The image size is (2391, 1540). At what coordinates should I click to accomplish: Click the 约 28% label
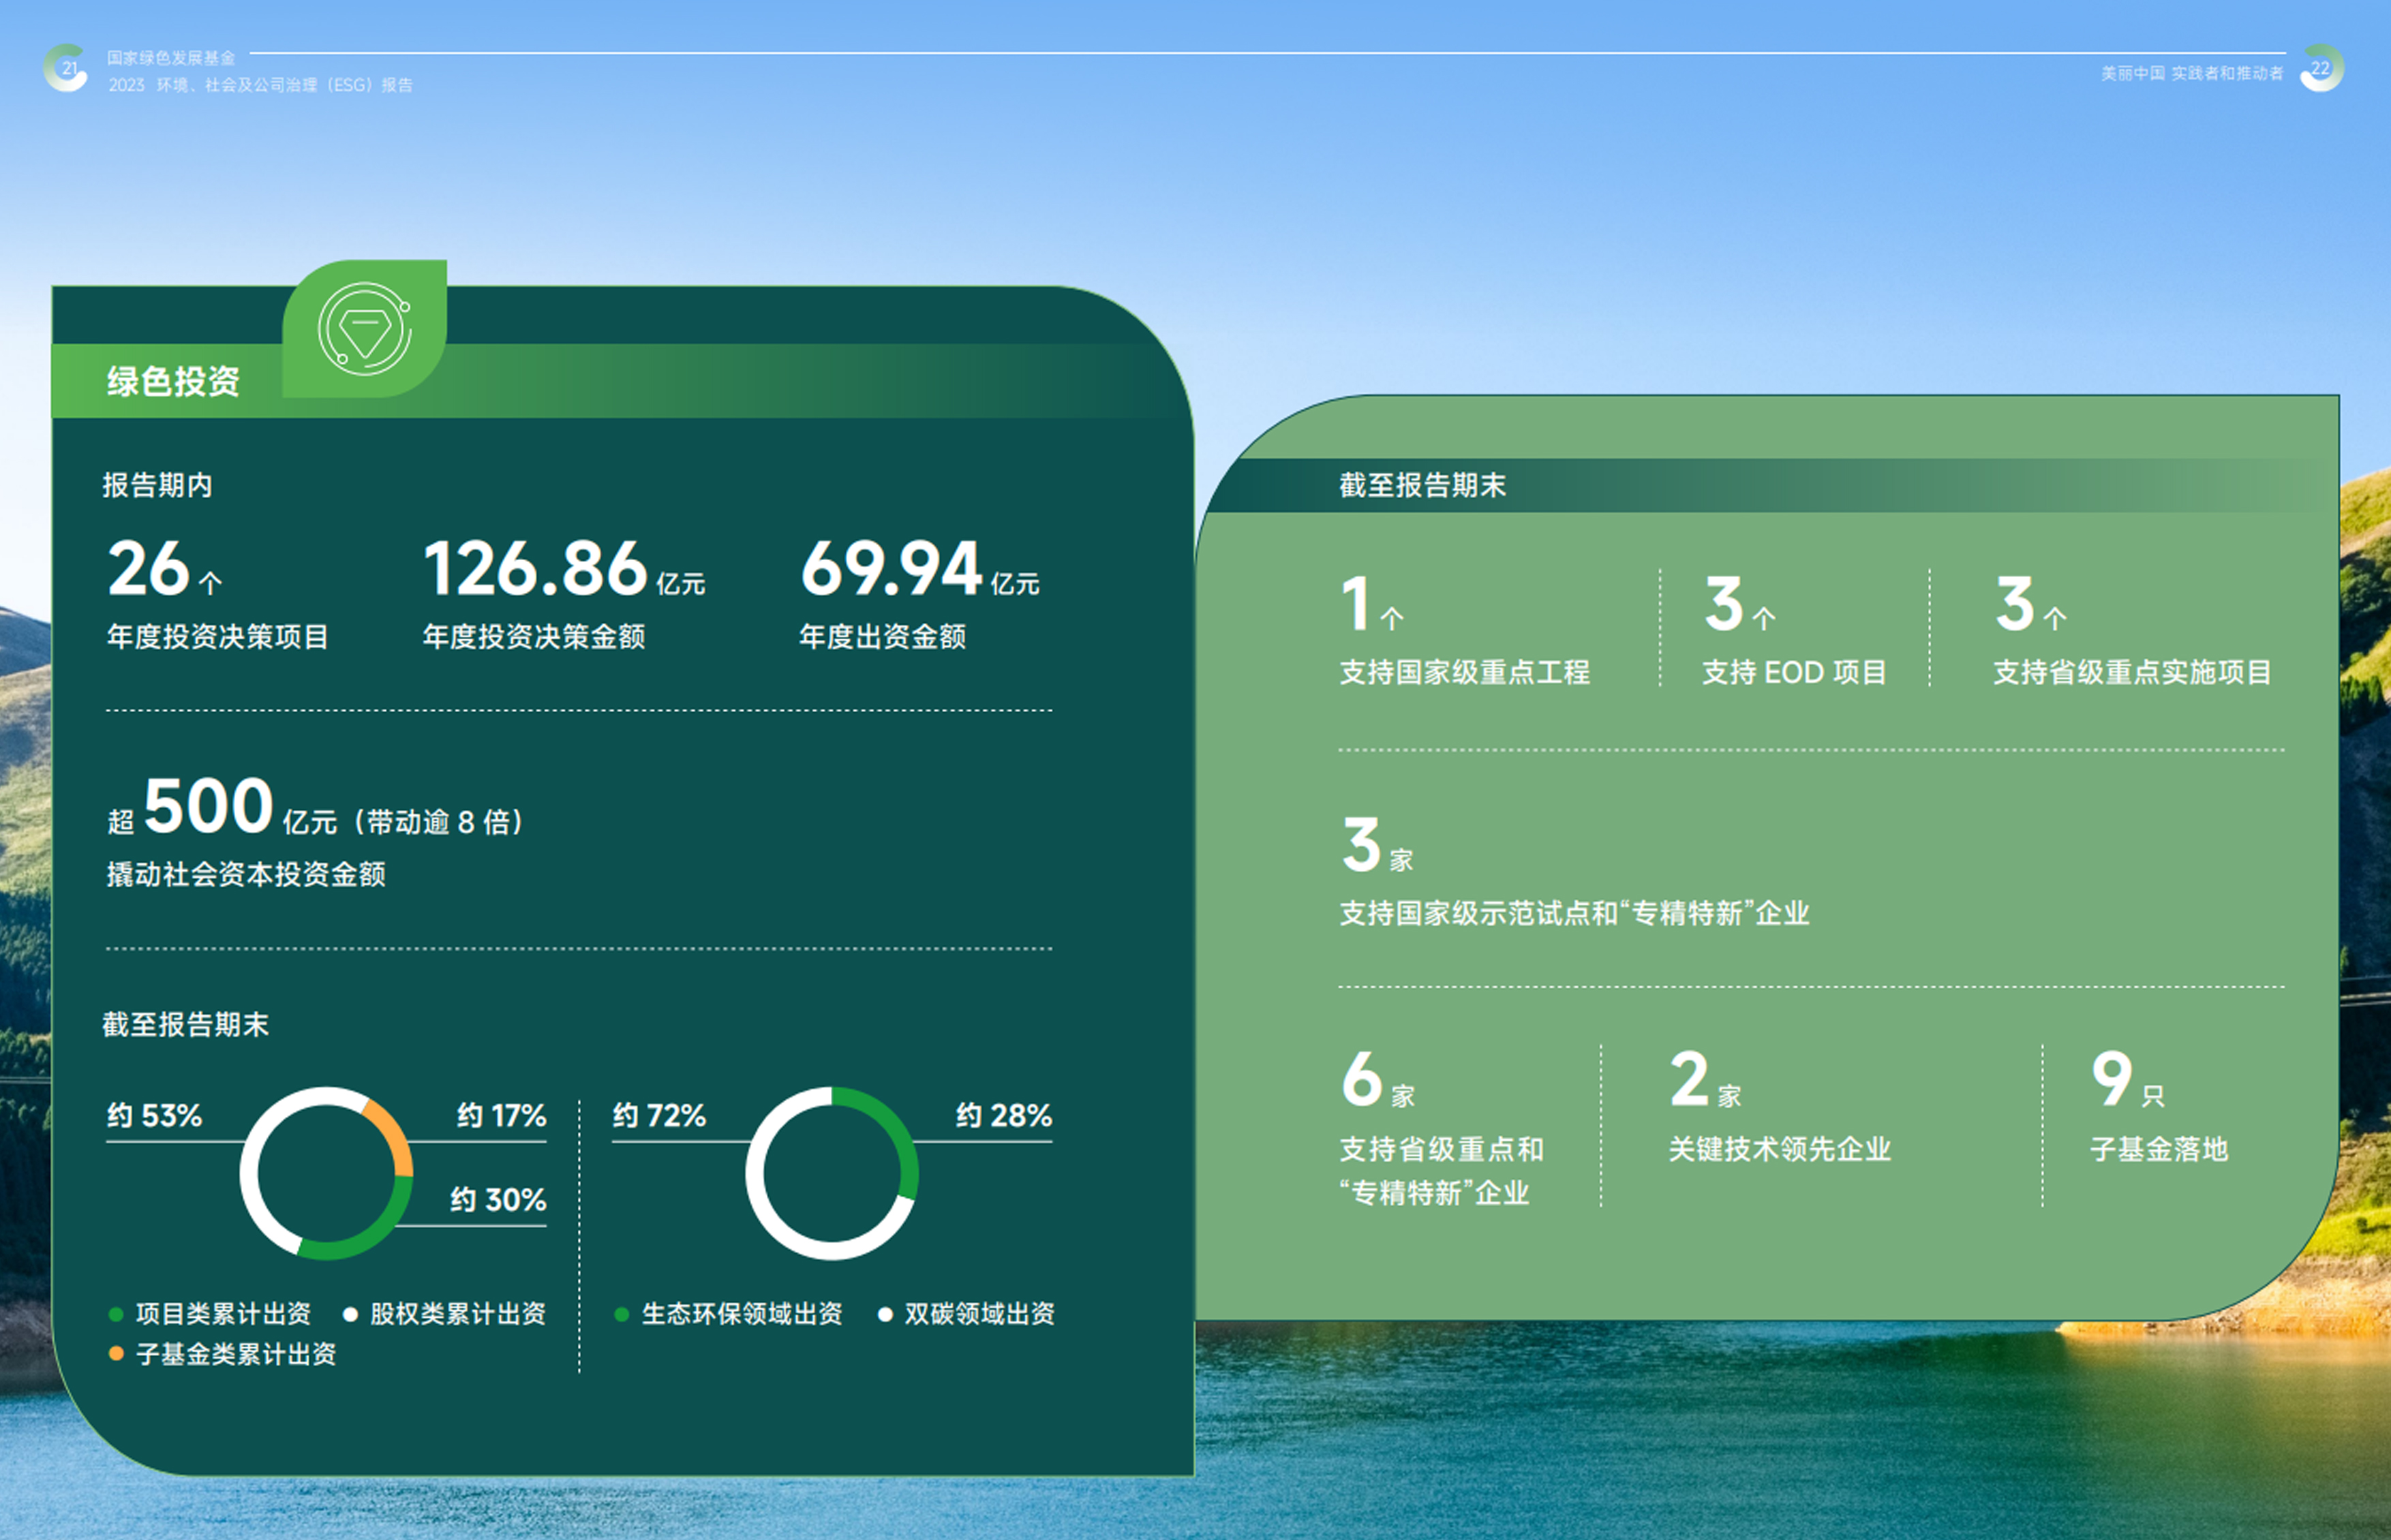1004,1115
